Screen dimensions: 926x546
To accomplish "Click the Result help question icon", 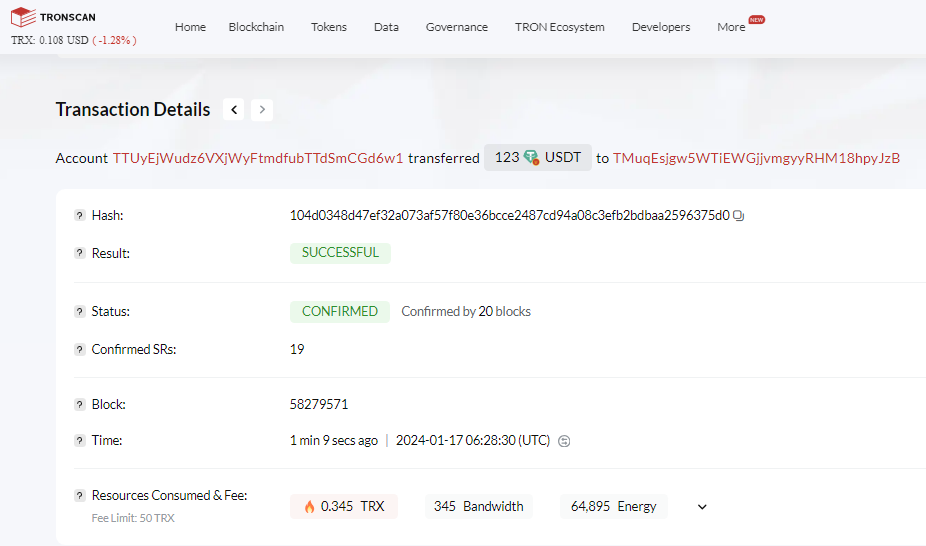I will pos(80,253).
